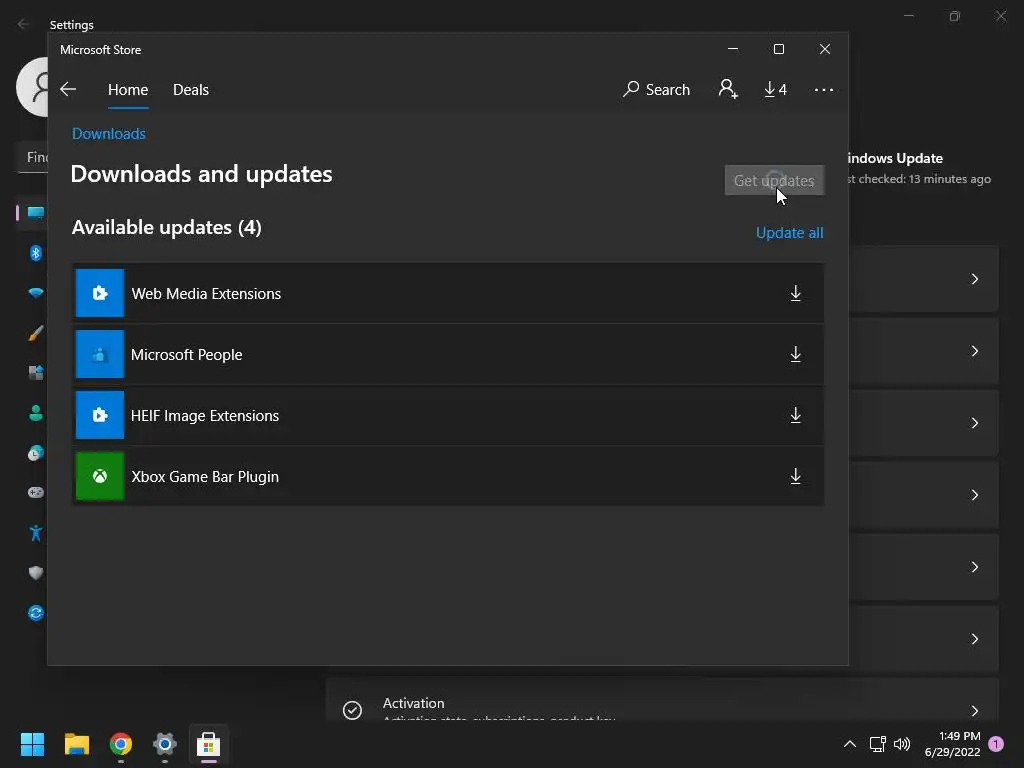
Task: Close the Microsoft Store window
Action: pos(825,49)
